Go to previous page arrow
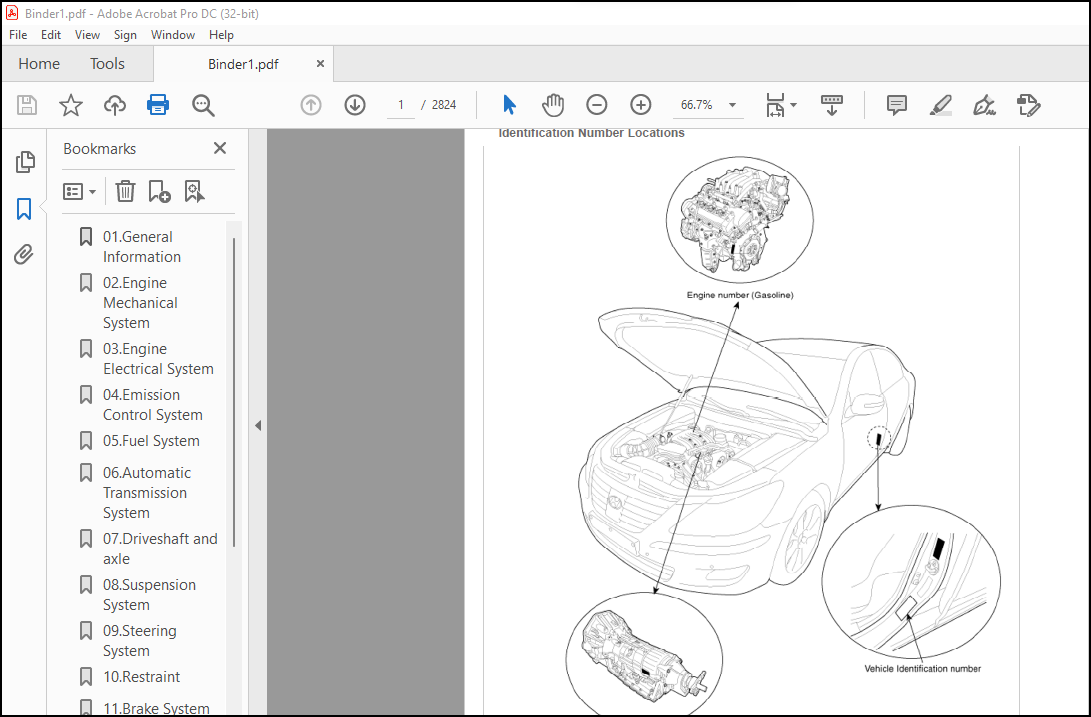This screenshot has height=717, width=1091. tap(311, 105)
